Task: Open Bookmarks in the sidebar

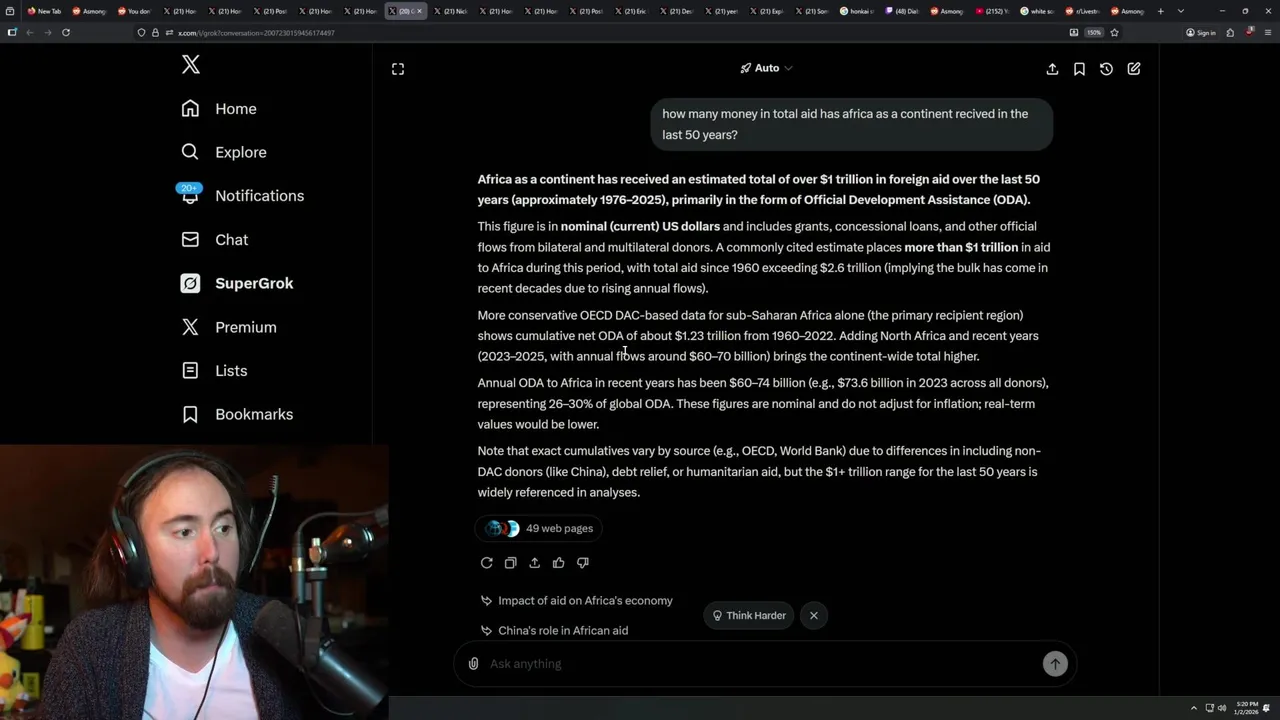Action: tap(237, 414)
